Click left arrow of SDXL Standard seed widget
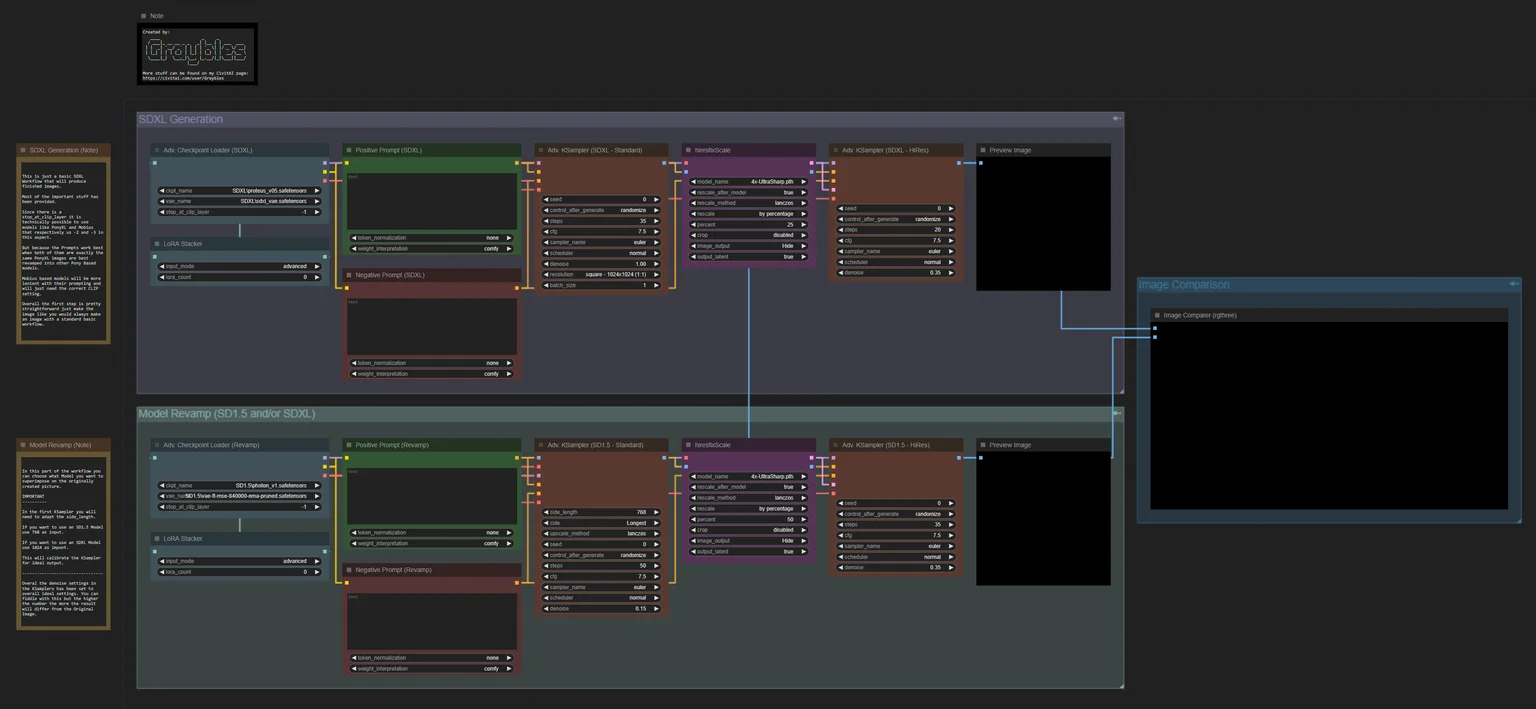The height and width of the screenshot is (709, 1536). [x=546, y=199]
